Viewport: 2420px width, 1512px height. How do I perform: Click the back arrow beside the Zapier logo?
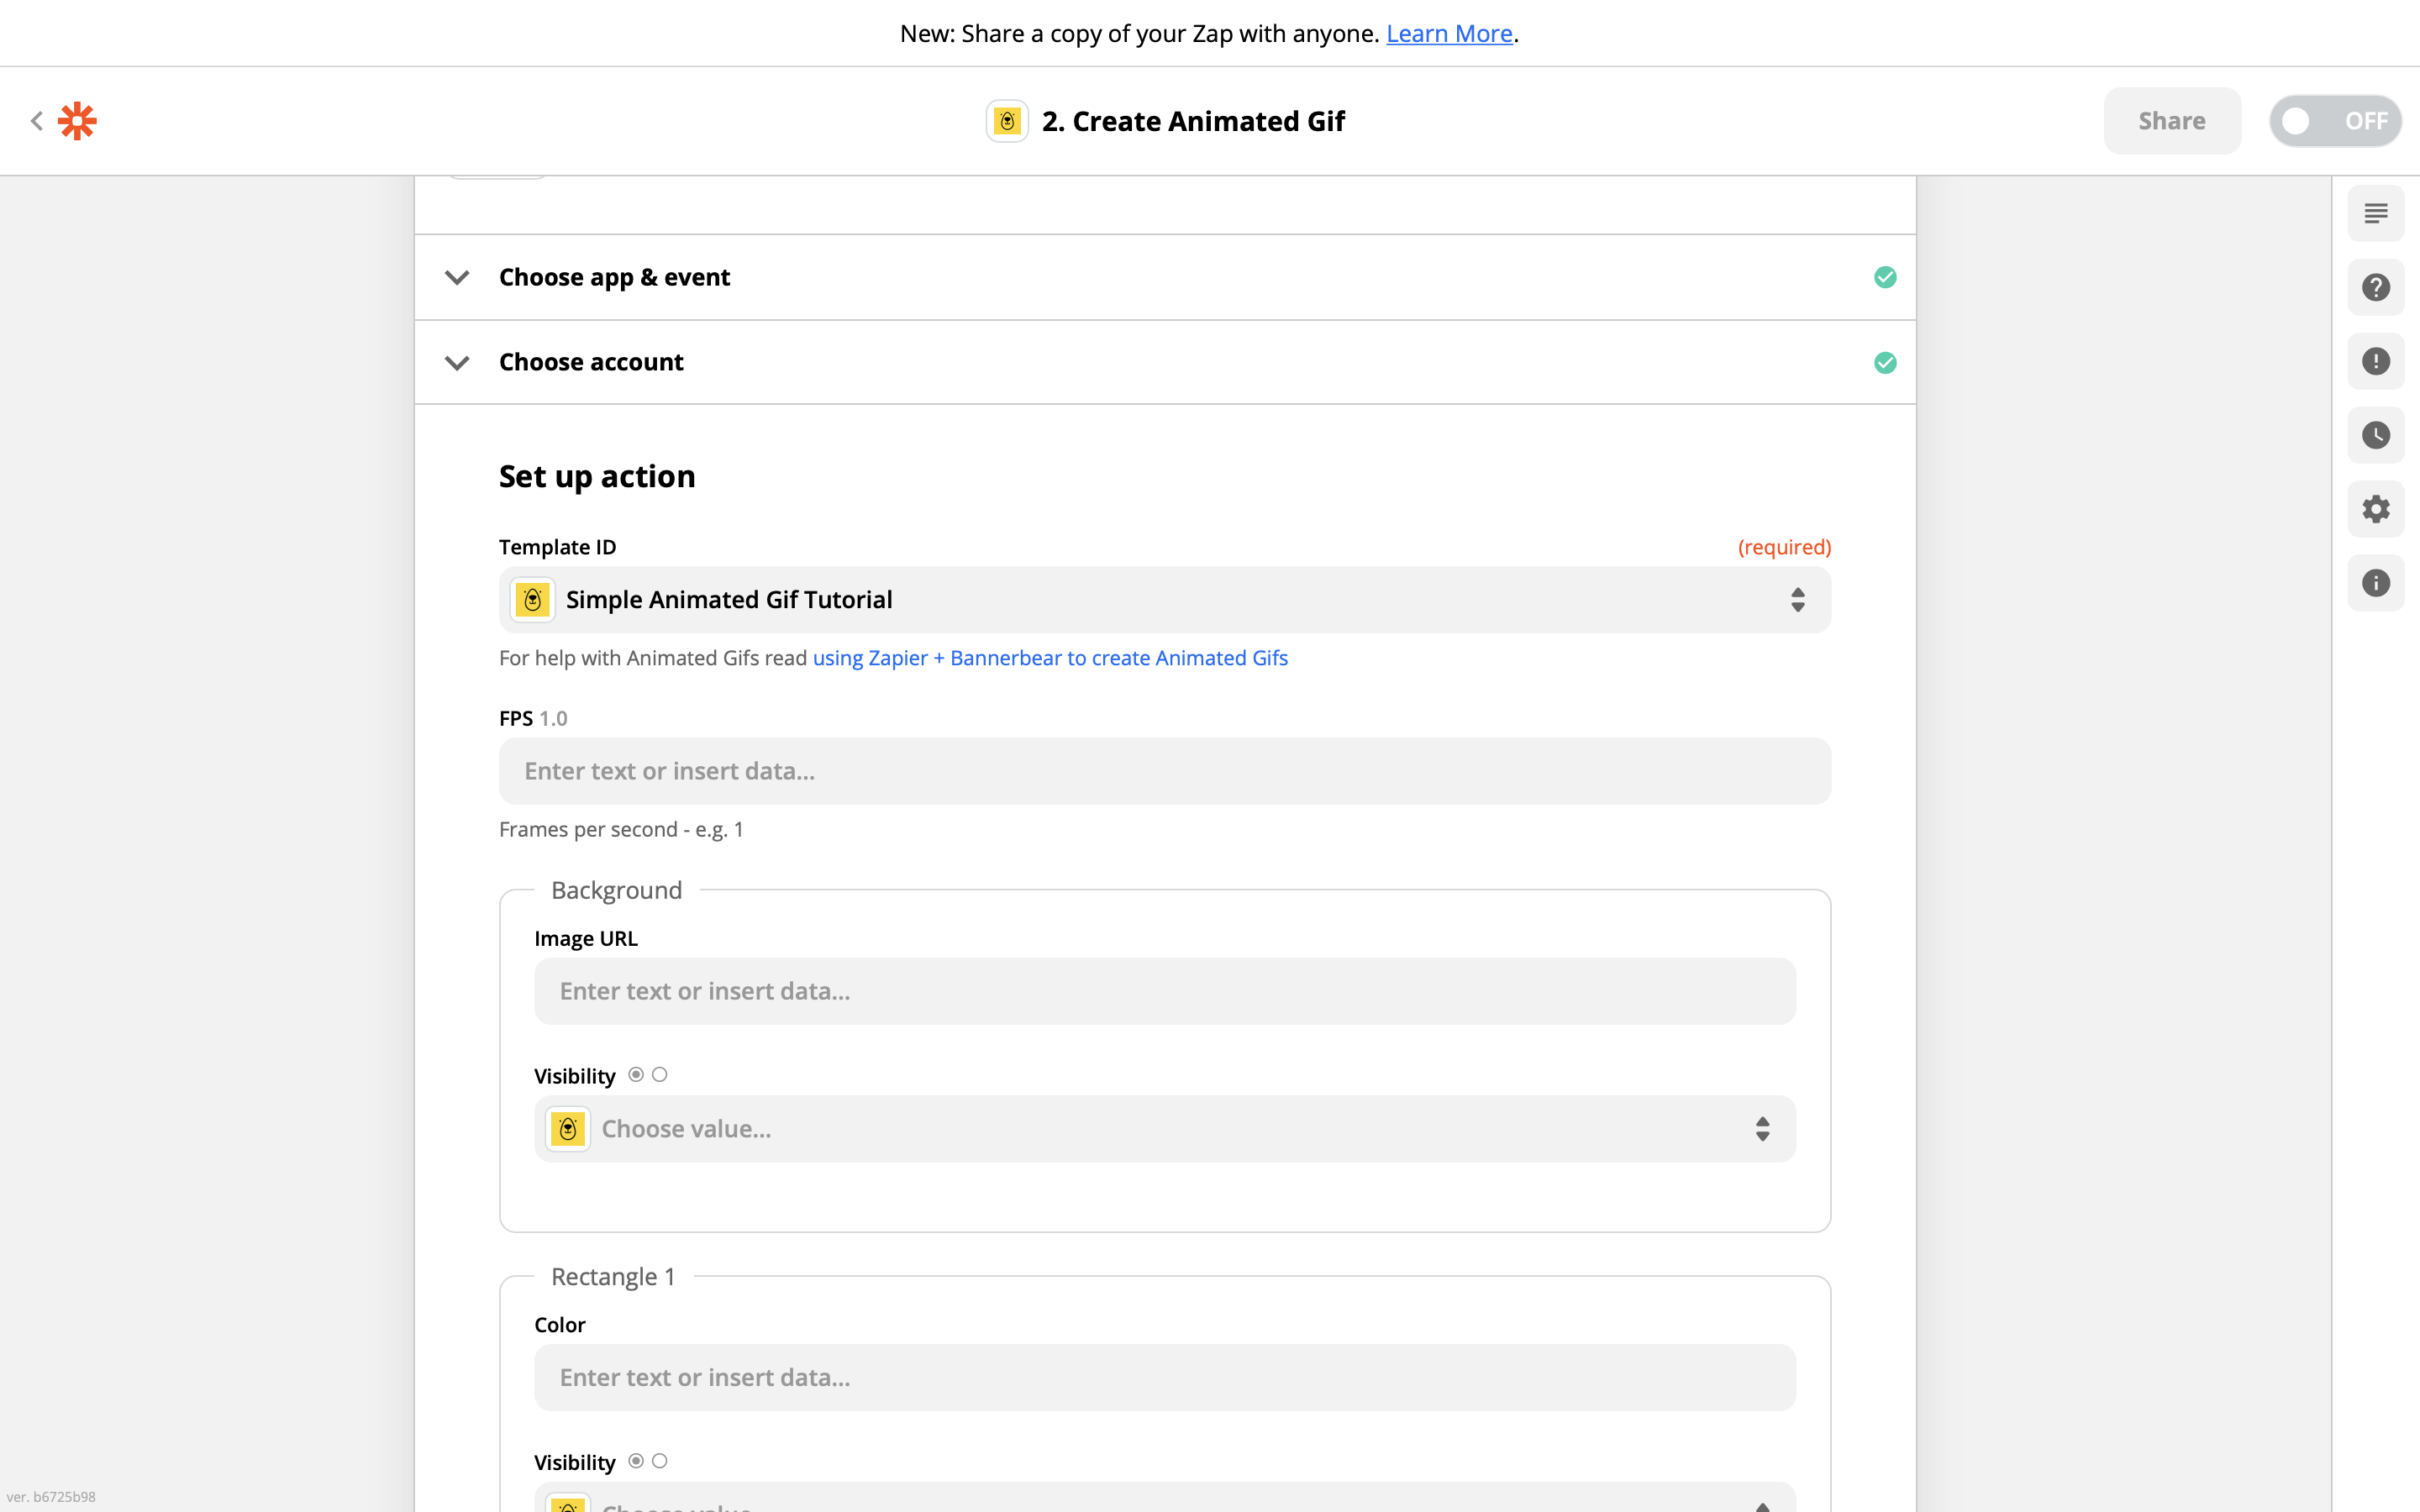[37, 121]
